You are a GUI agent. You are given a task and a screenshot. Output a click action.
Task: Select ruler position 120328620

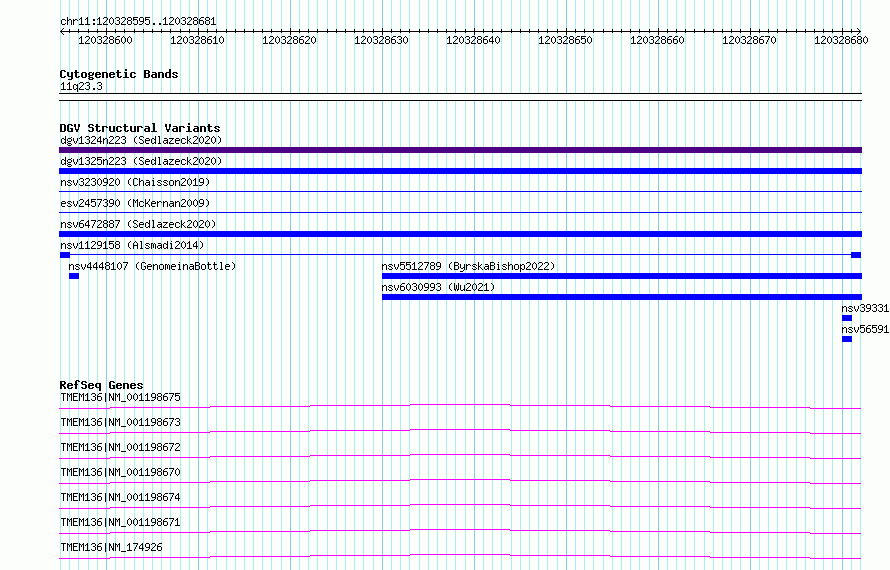[x=289, y=40]
